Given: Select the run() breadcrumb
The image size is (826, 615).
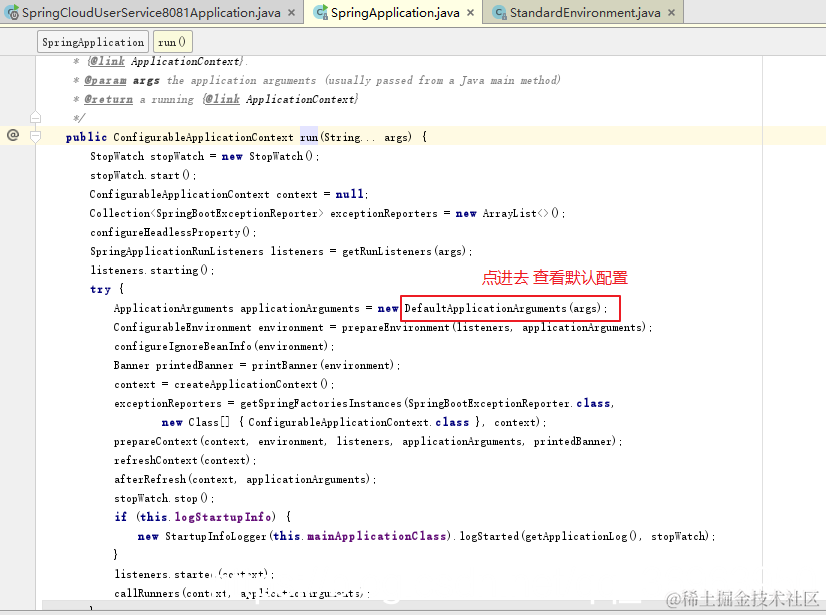Looking at the screenshot, I should (172, 42).
